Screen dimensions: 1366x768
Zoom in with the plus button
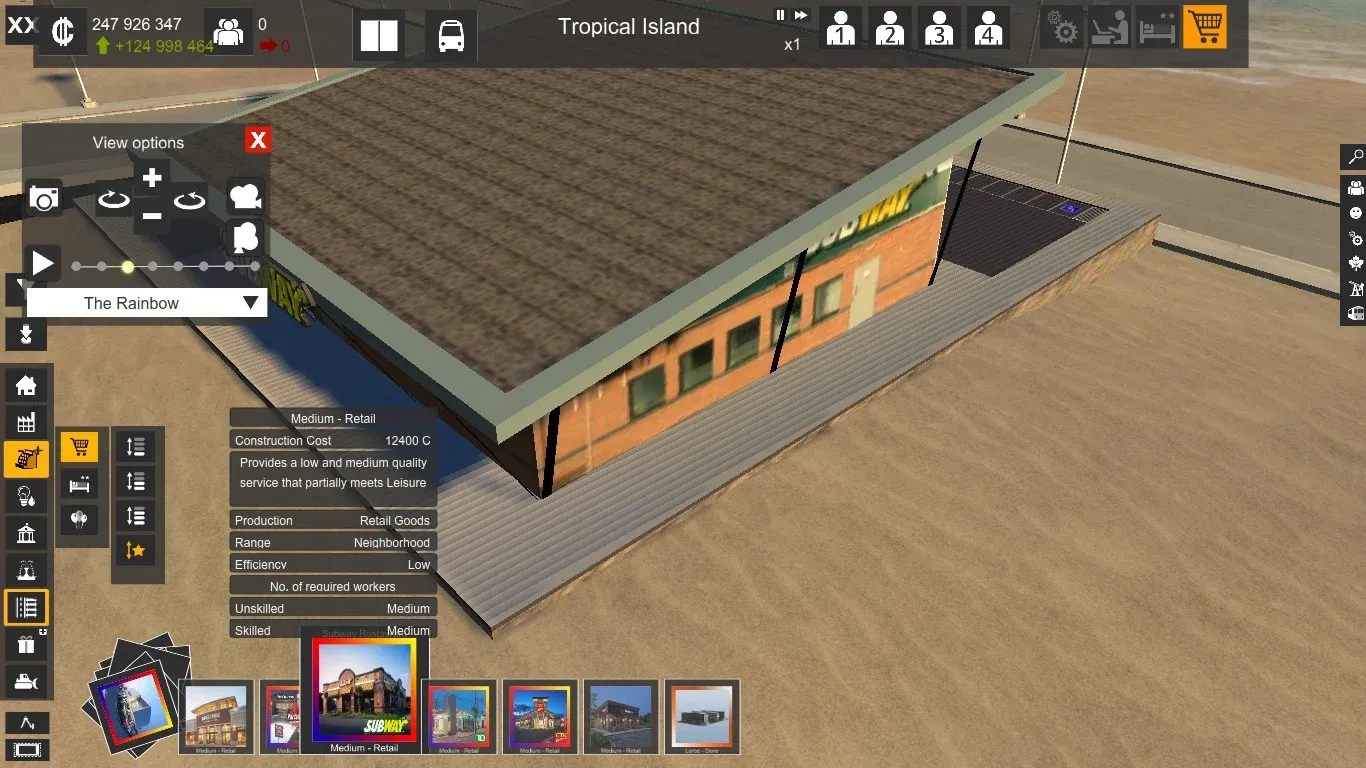pos(152,179)
